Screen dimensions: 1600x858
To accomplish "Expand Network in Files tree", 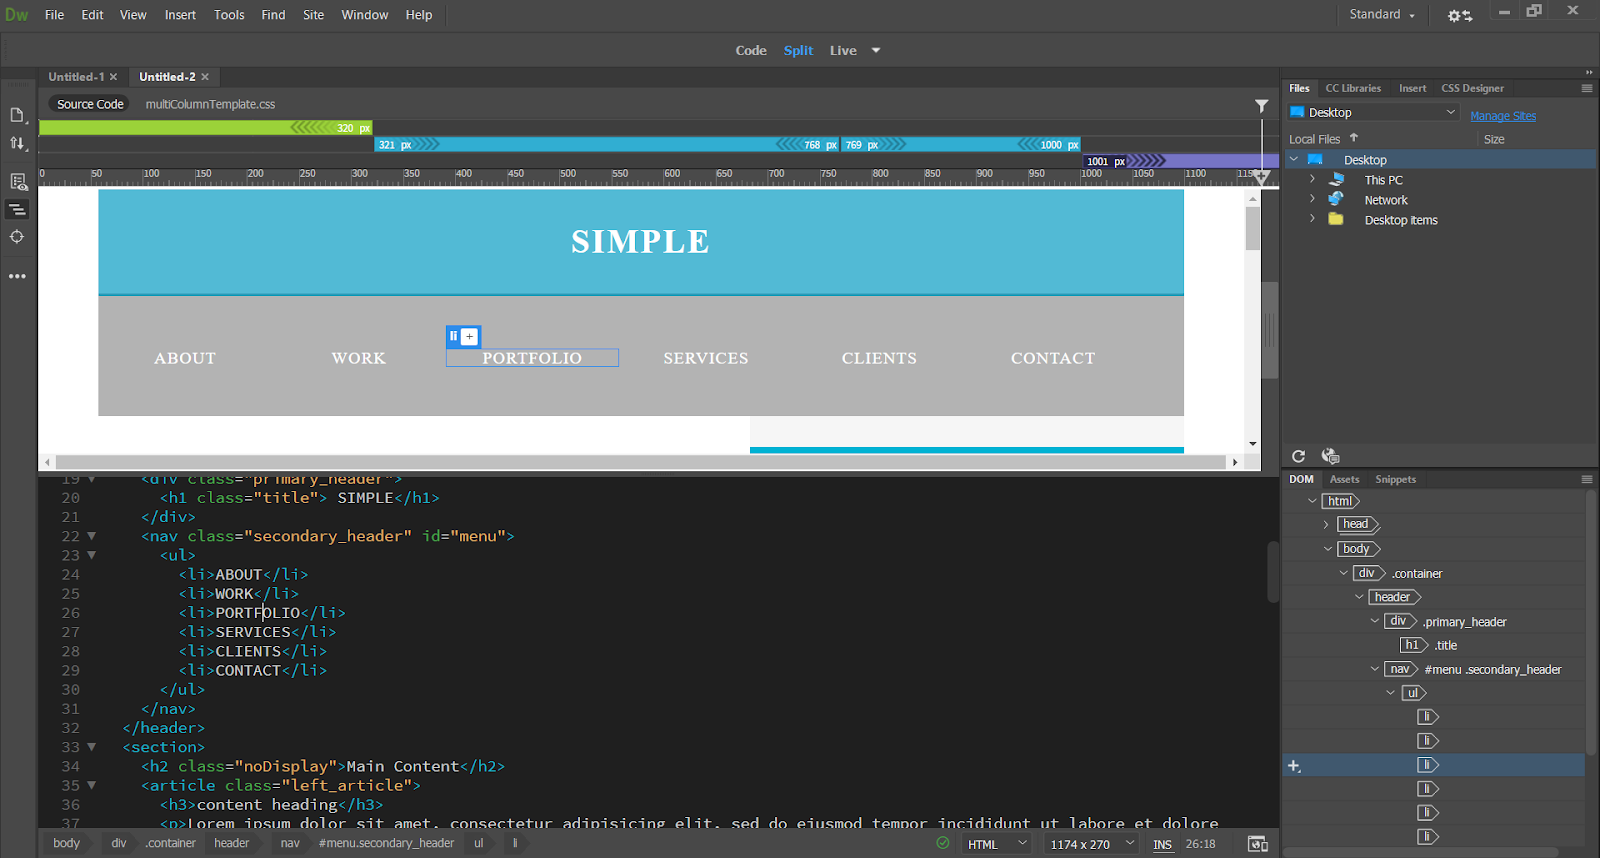I will pyautogui.click(x=1312, y=199).
